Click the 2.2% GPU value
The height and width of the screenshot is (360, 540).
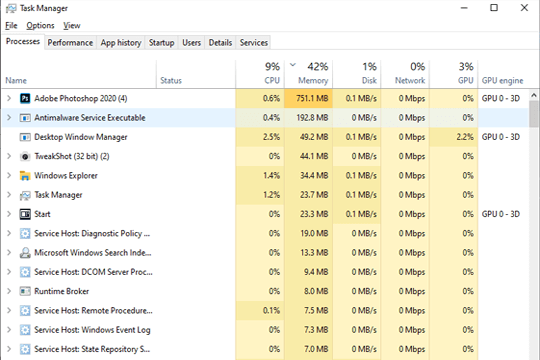pyautogui.click(x=465, y=137)
